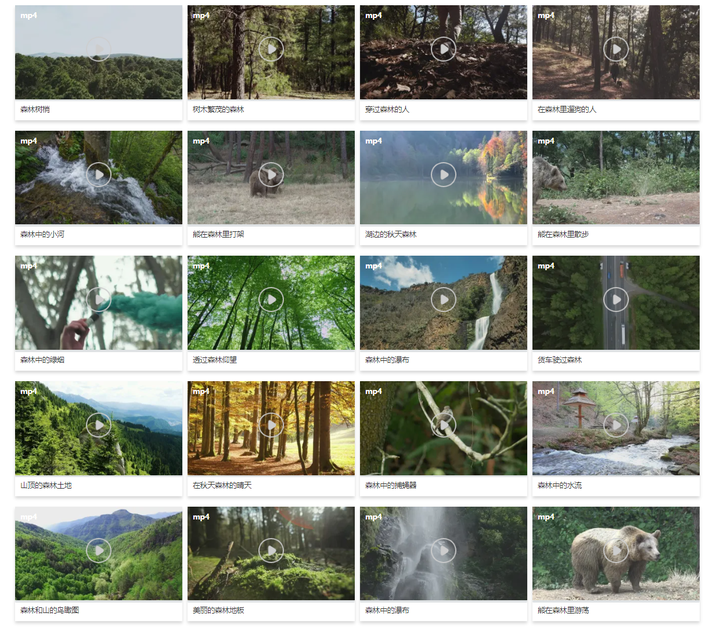Play the two bears fighting video
The image size is (720, 638).
(271, 175)
